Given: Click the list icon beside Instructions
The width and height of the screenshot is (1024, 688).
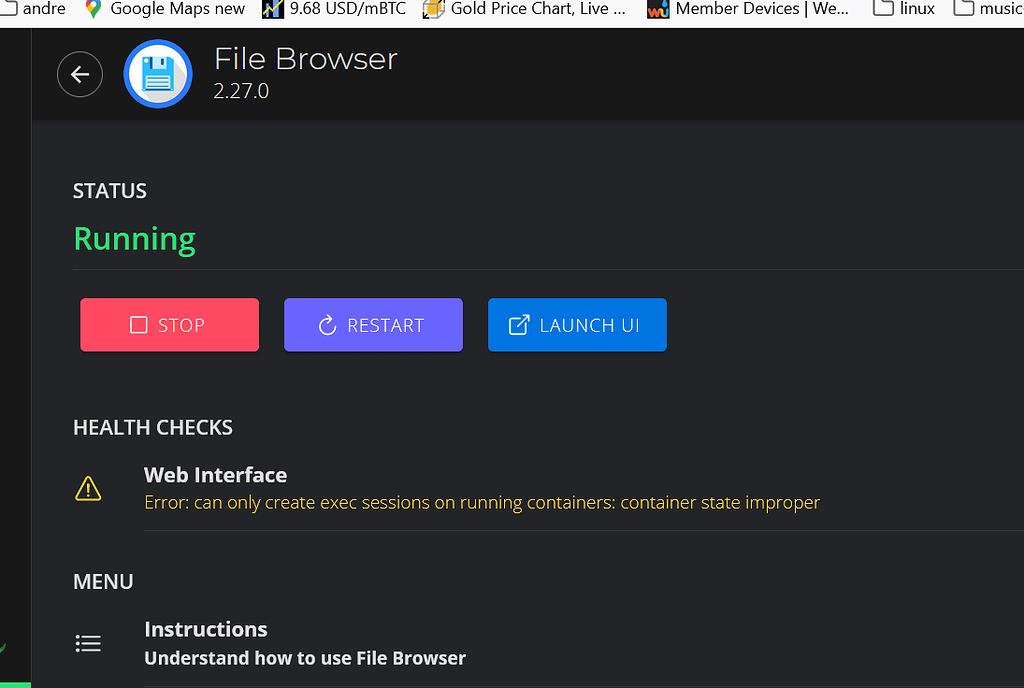Looking at the screenshot, I should 88,643.
